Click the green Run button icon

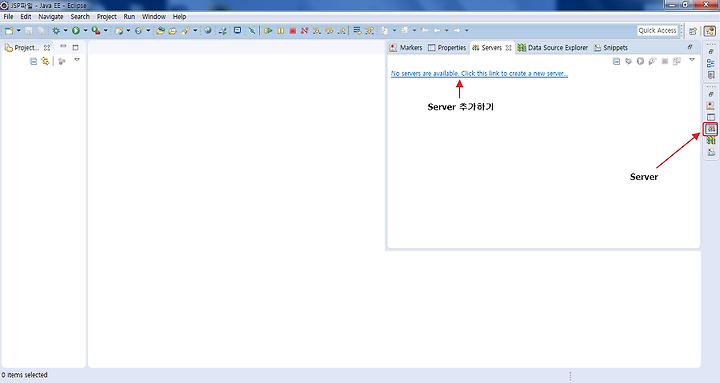(76, 31)
